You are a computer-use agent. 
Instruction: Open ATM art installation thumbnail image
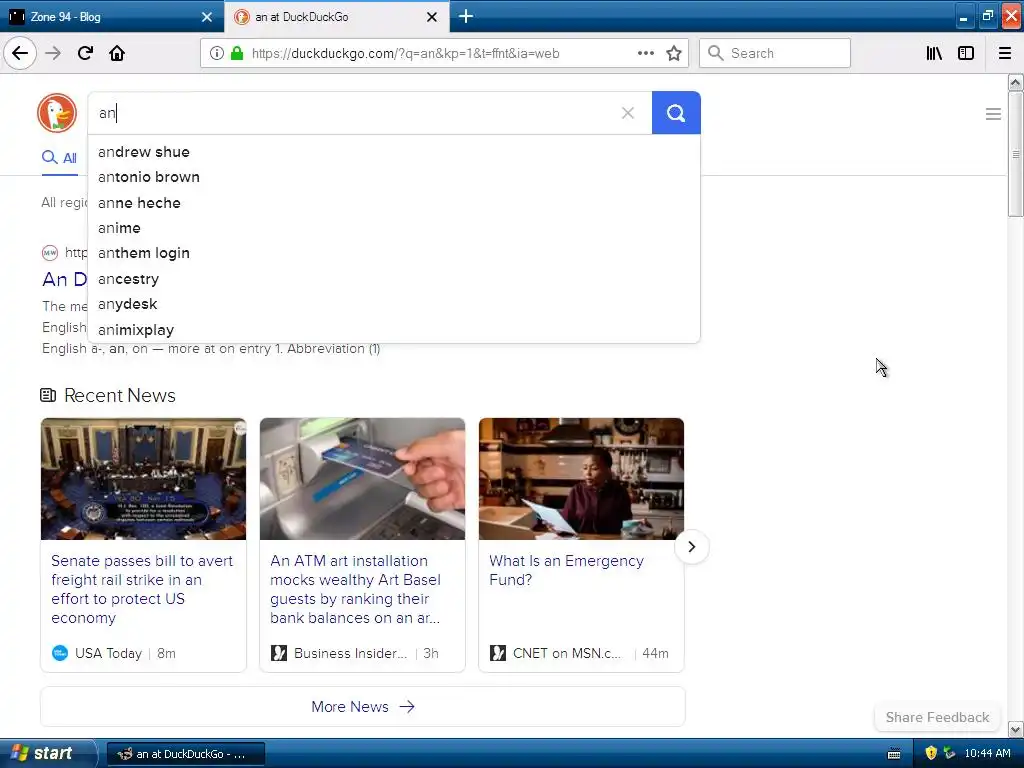(x=362, y=479)
